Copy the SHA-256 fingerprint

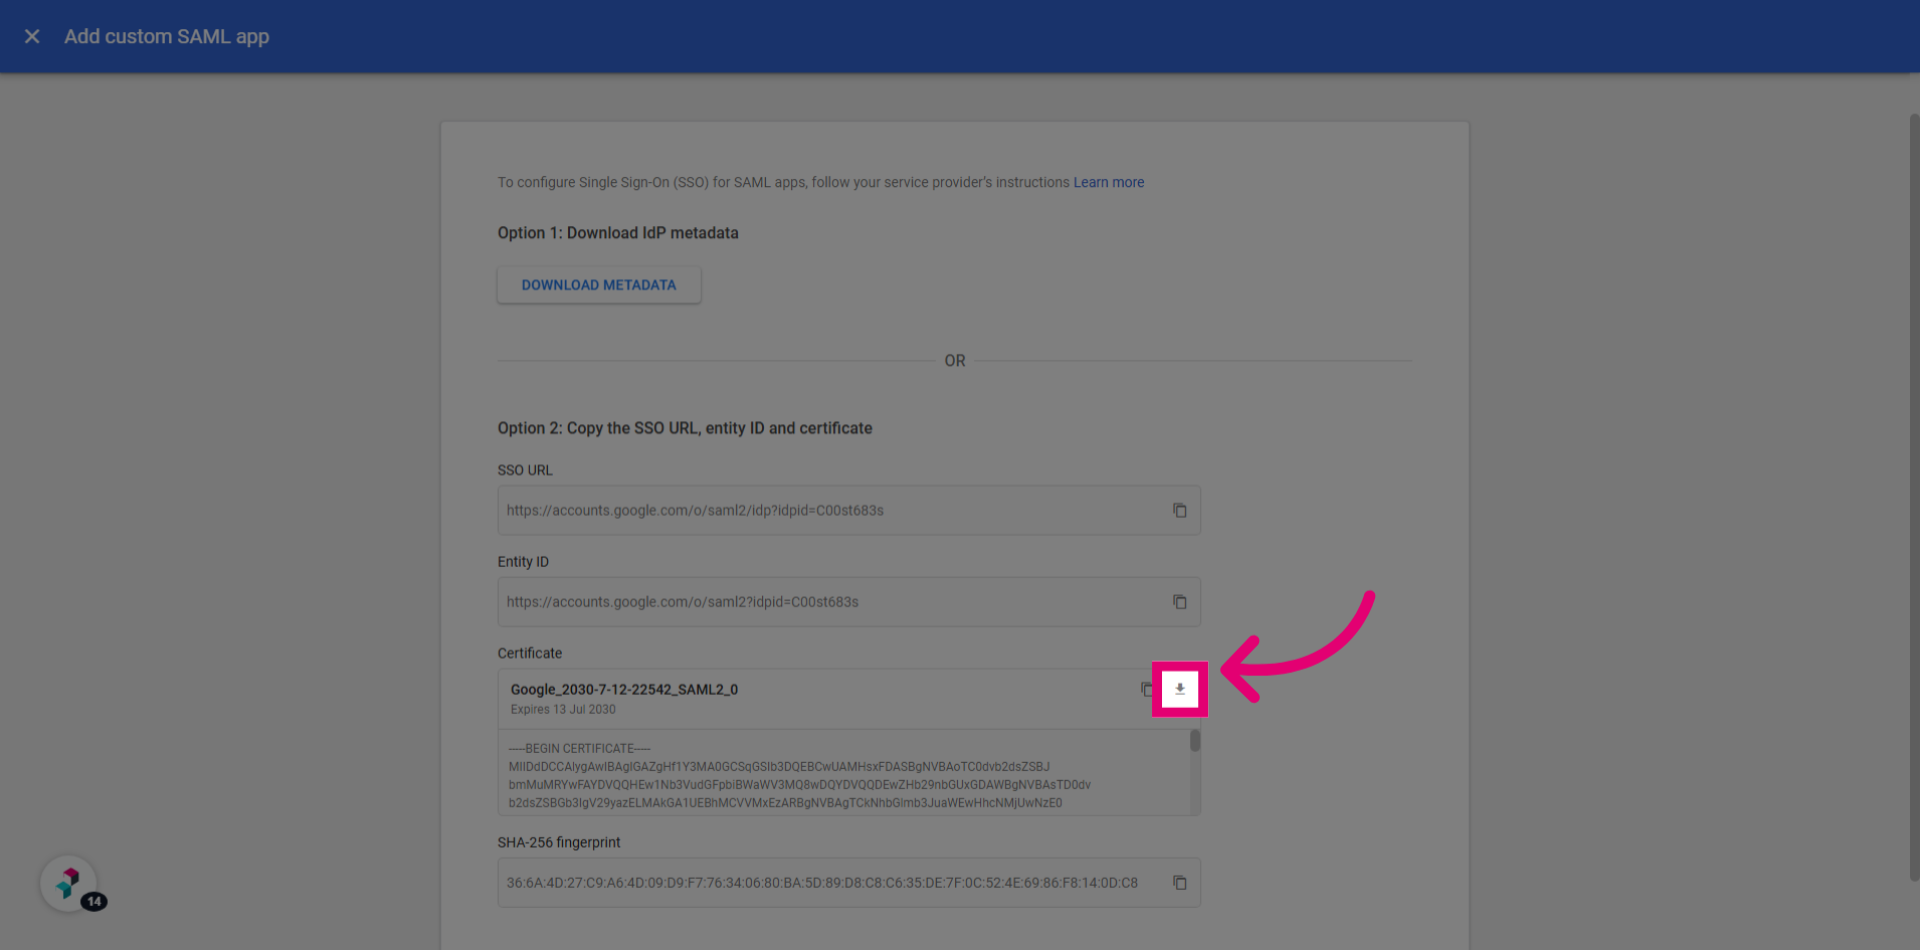point(1180,883)
